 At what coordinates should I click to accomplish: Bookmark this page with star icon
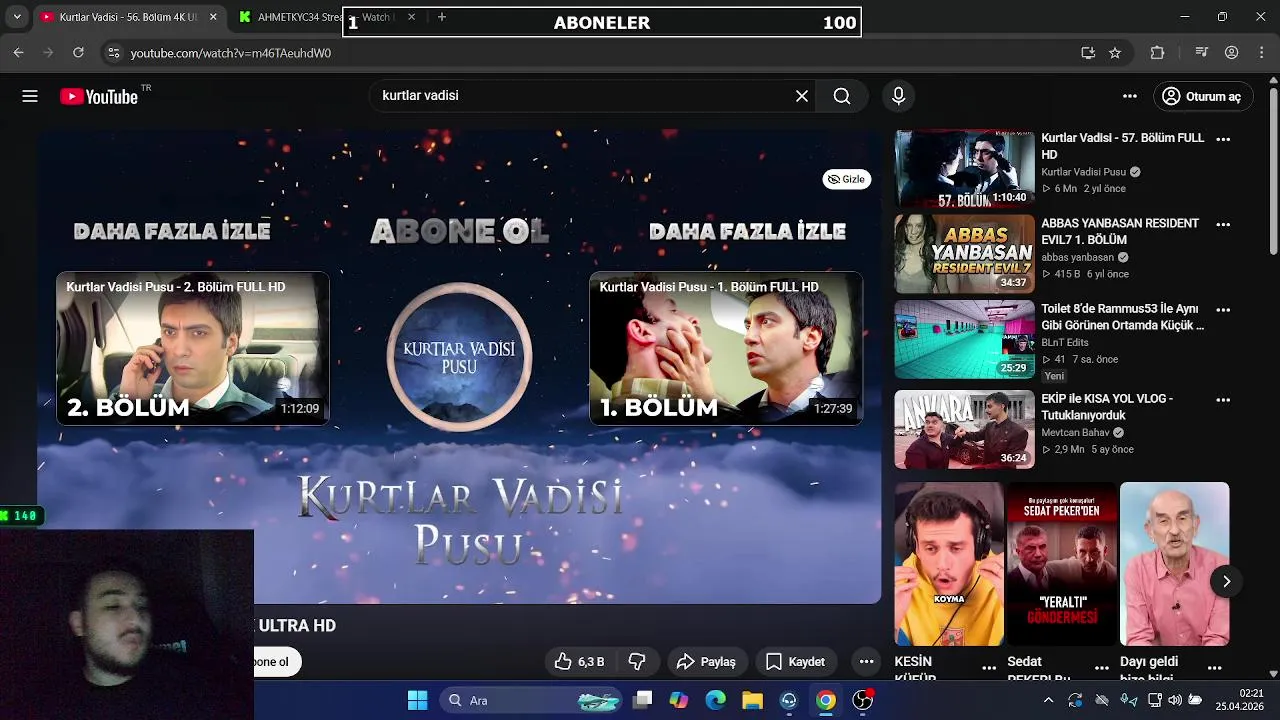click(x=1115, y=53)
